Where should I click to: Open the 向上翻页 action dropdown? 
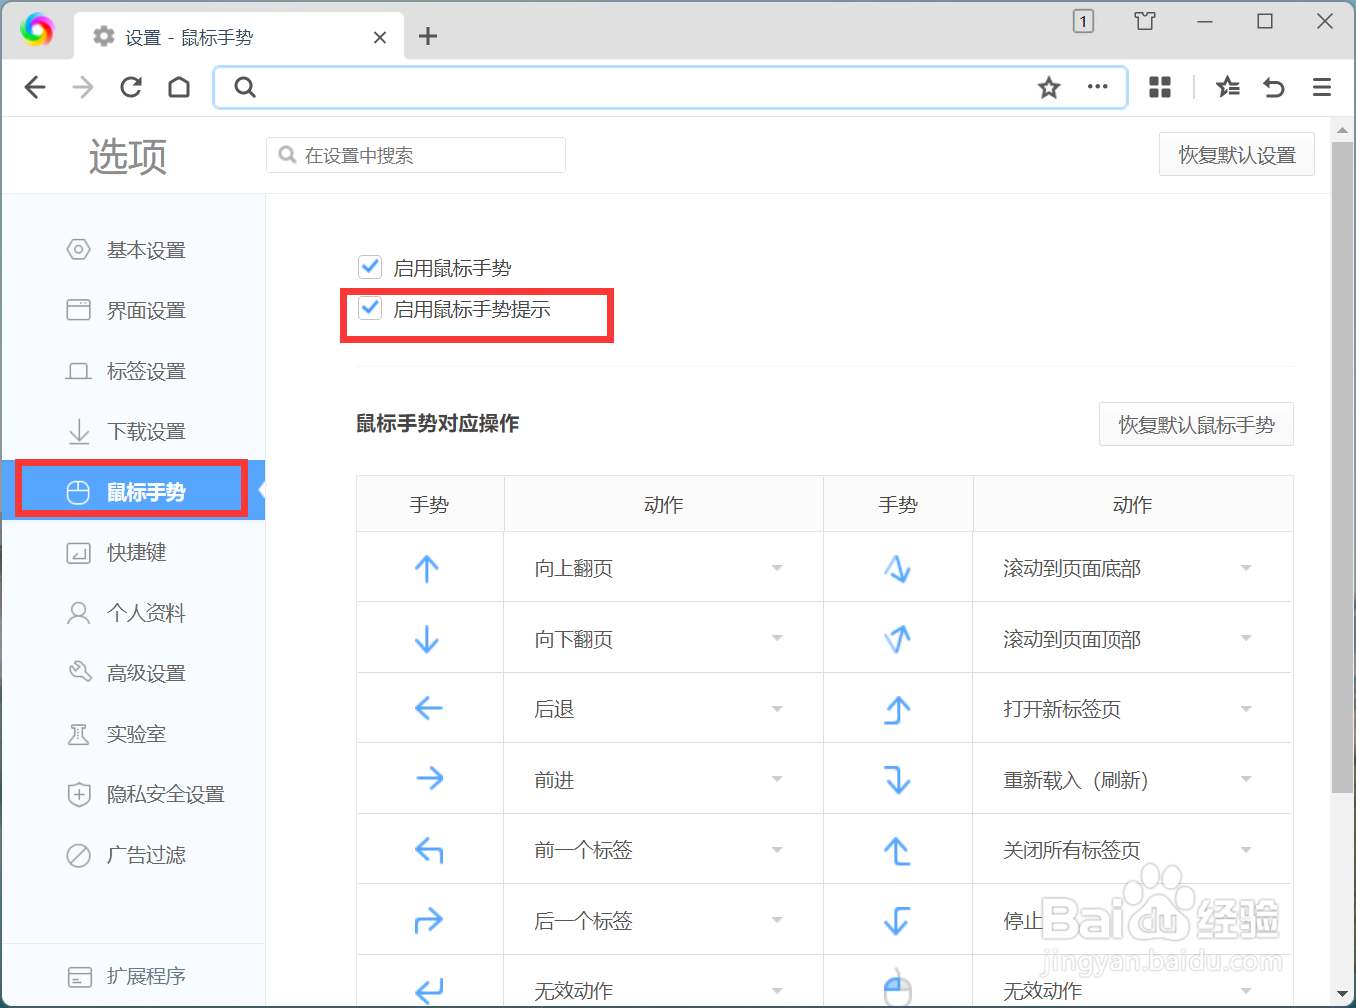pos(777,567)
